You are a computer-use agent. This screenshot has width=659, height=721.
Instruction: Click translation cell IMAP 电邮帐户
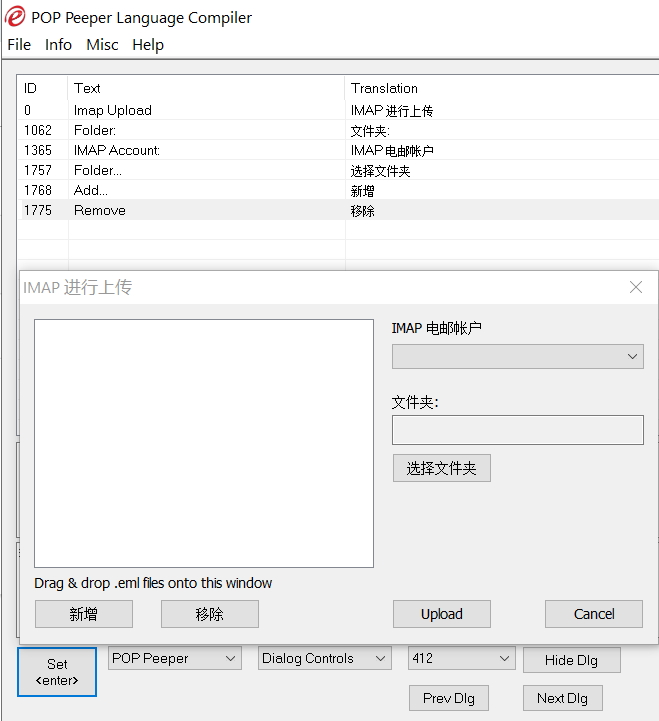392,151
